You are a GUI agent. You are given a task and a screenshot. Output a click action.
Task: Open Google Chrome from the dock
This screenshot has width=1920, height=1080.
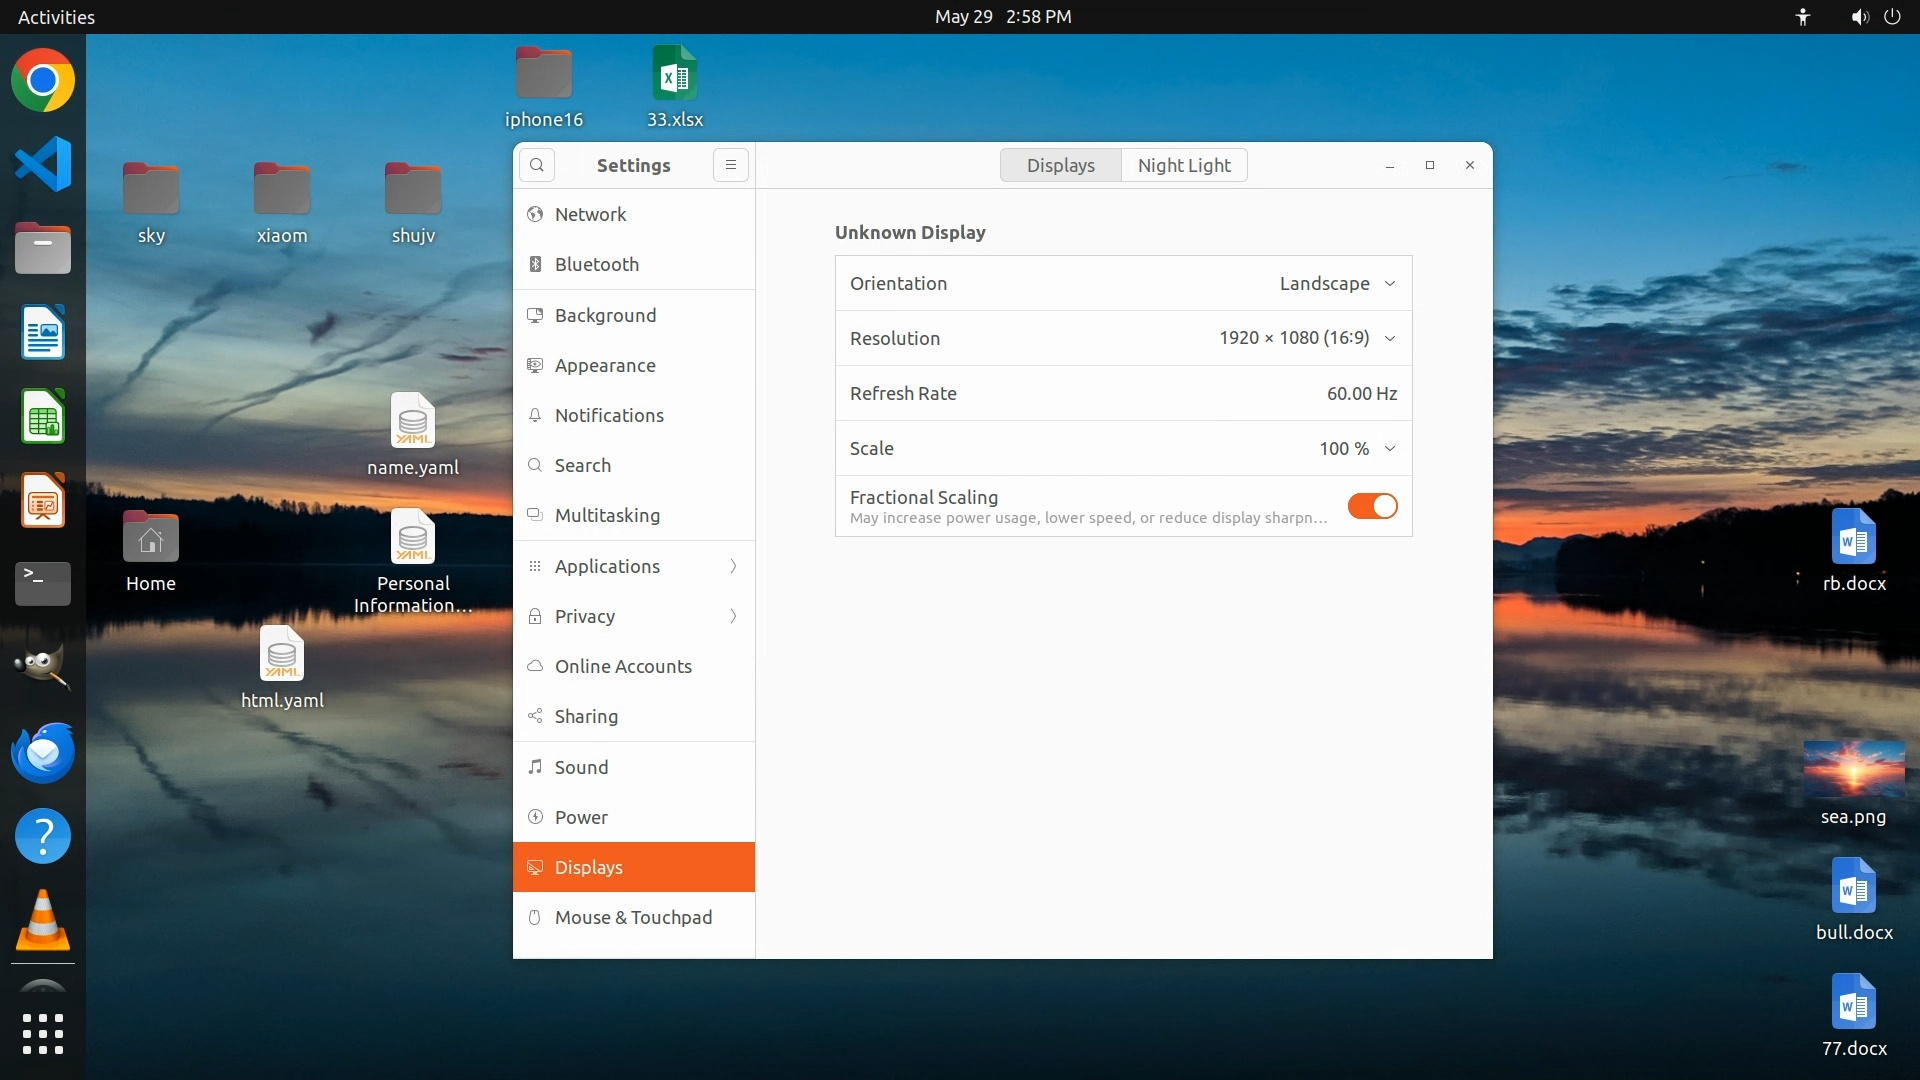[x=43, y=81]
